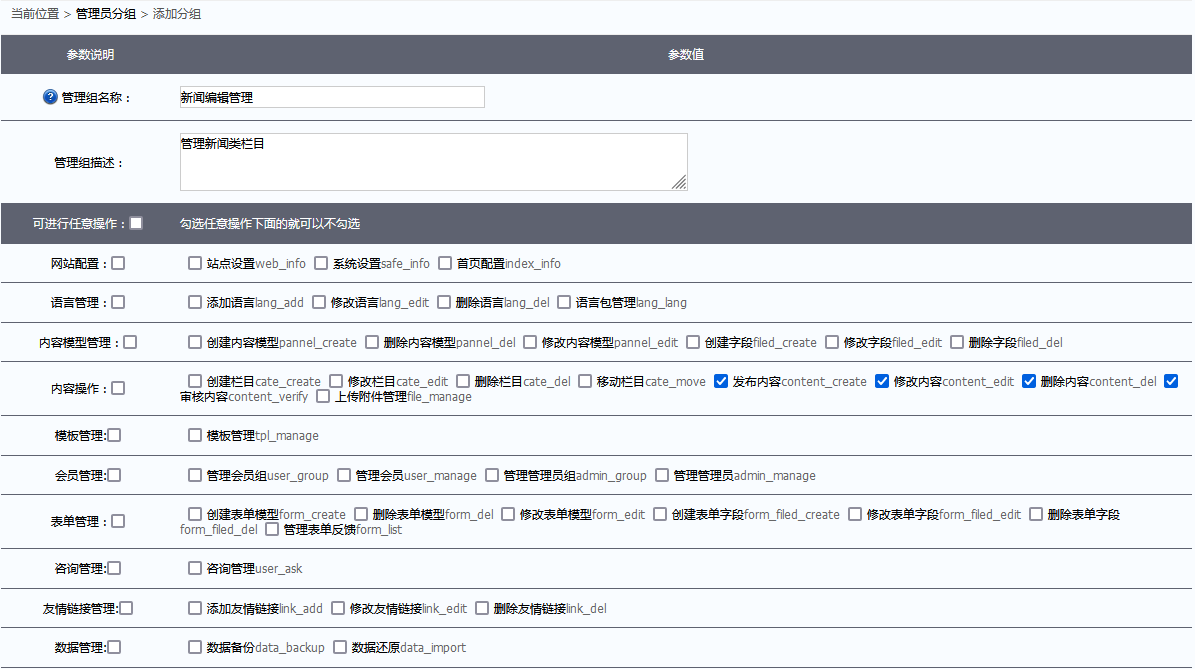This screenshot has width=1195, height=669.
Task: Tick the 站点设置 web_info checkbox
Action: [x=195, y=263]
